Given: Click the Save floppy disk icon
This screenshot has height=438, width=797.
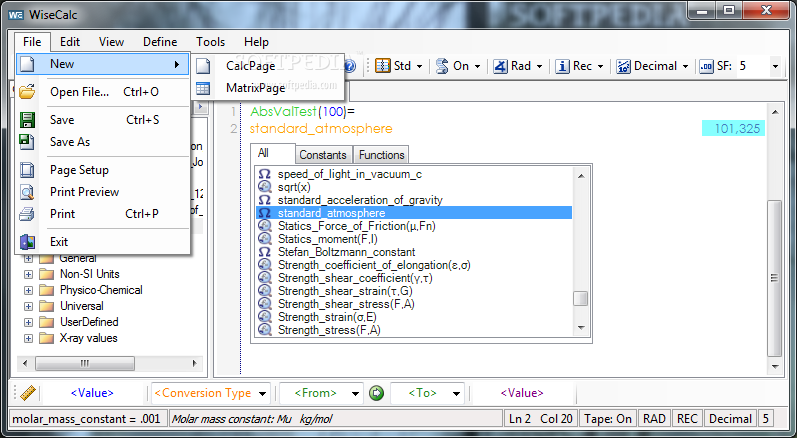Looking at the screenshot, I should click(26, 120).
